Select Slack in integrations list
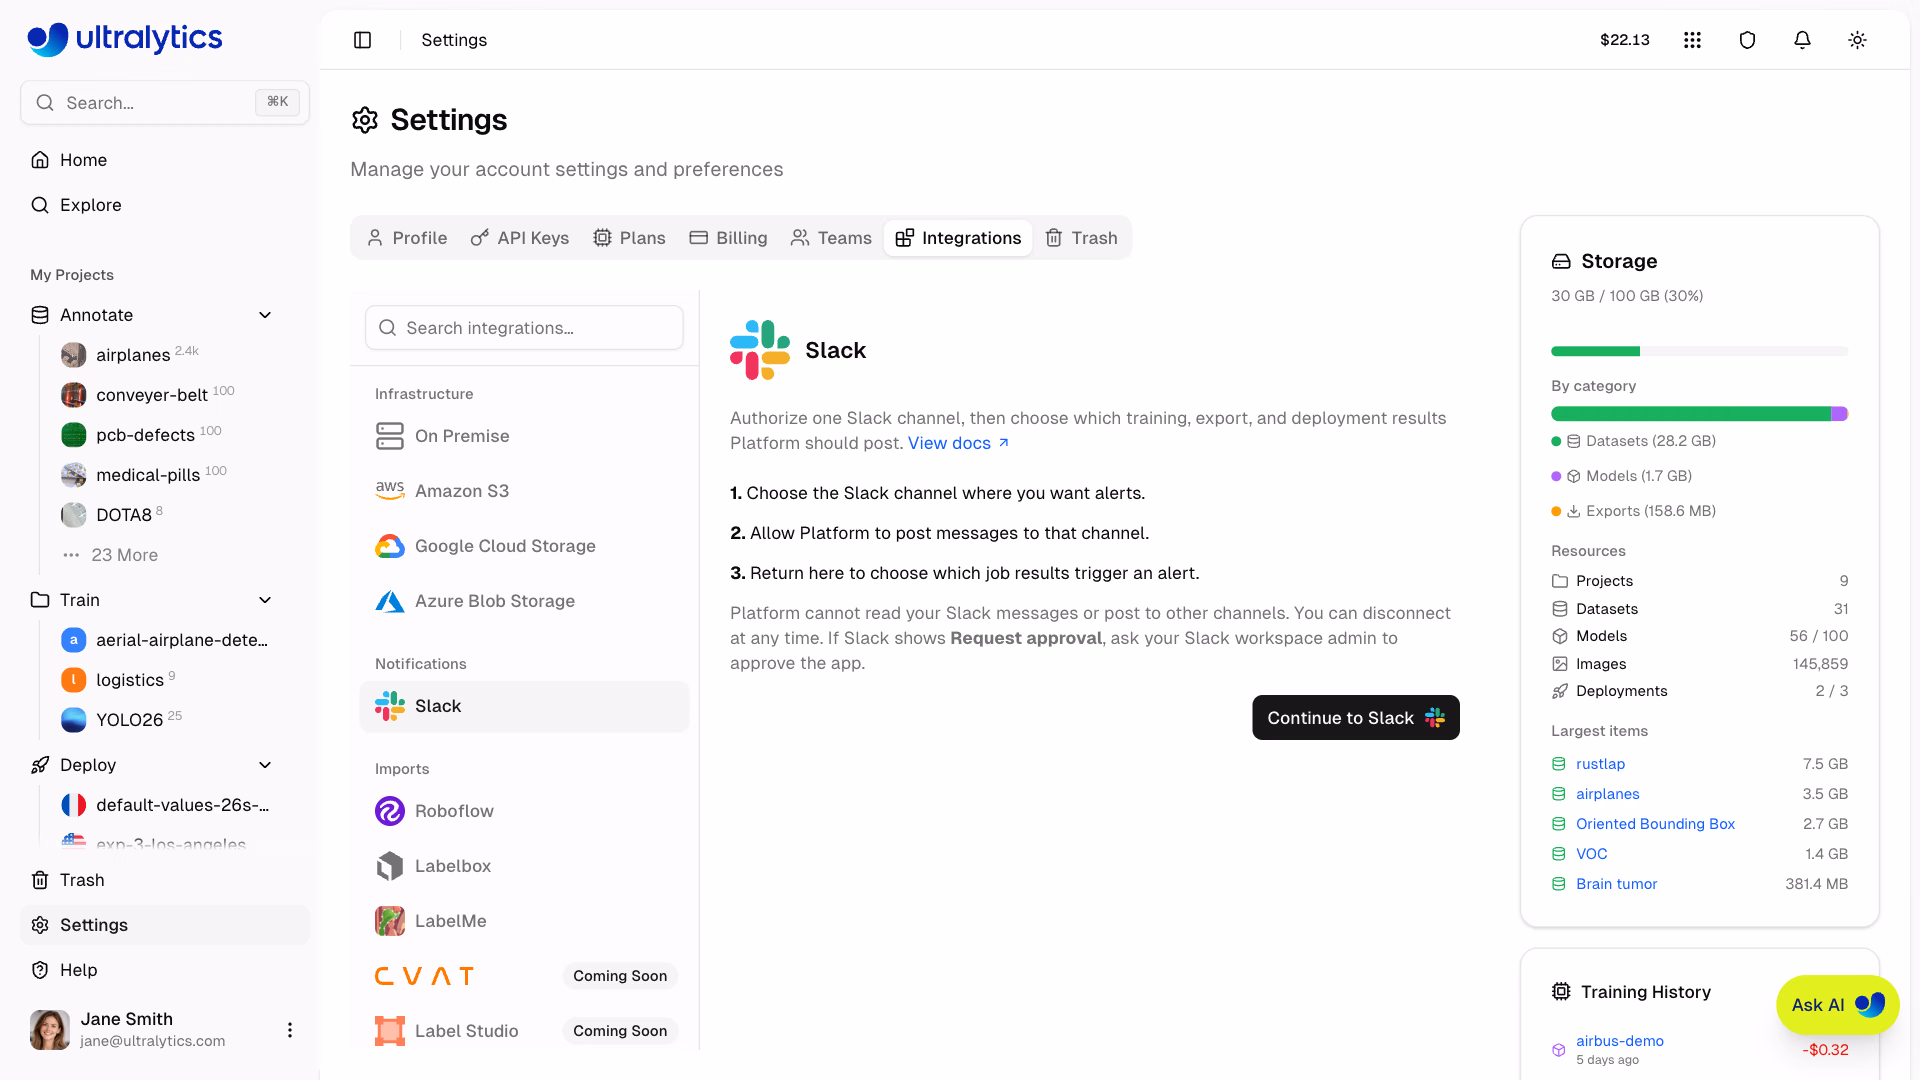 pos(524,706)
